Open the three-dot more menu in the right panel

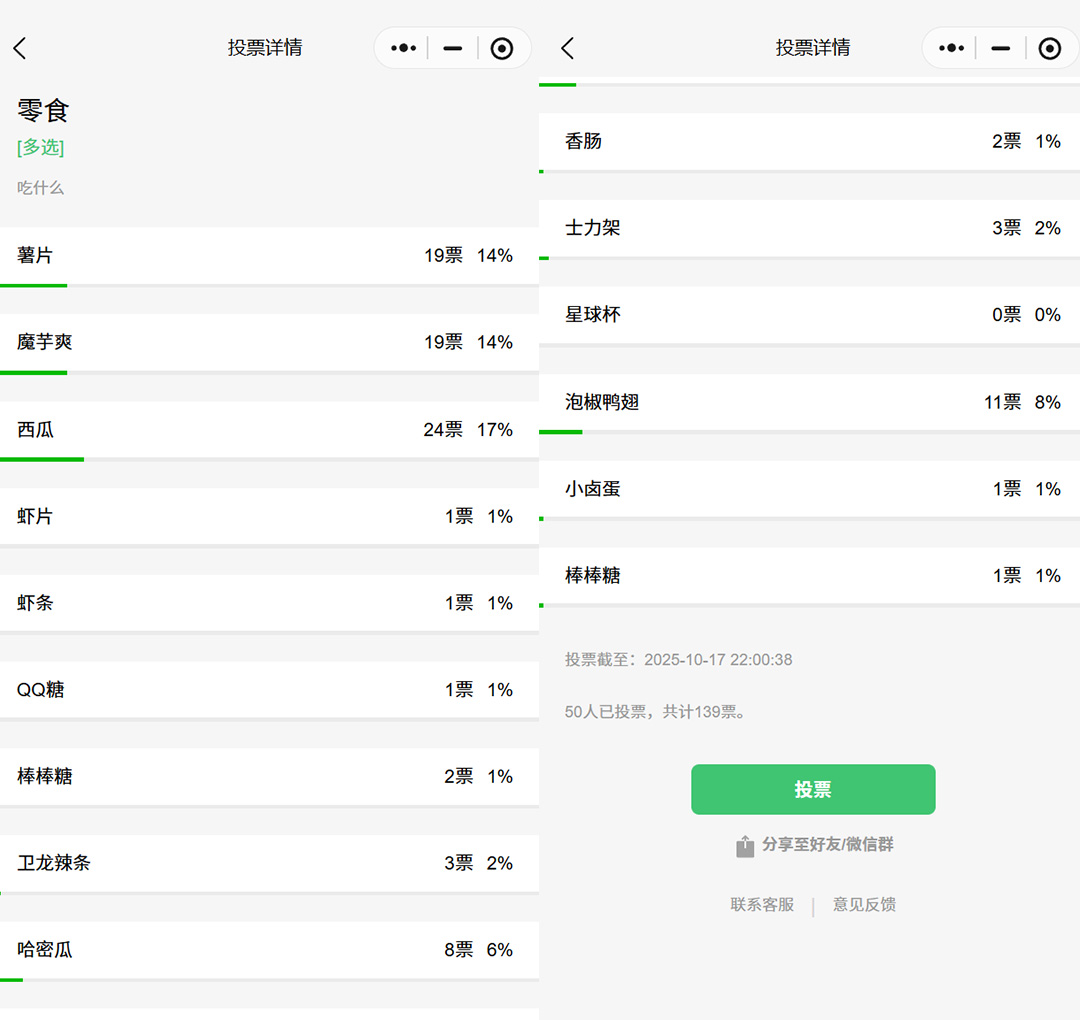coord(951,48)
